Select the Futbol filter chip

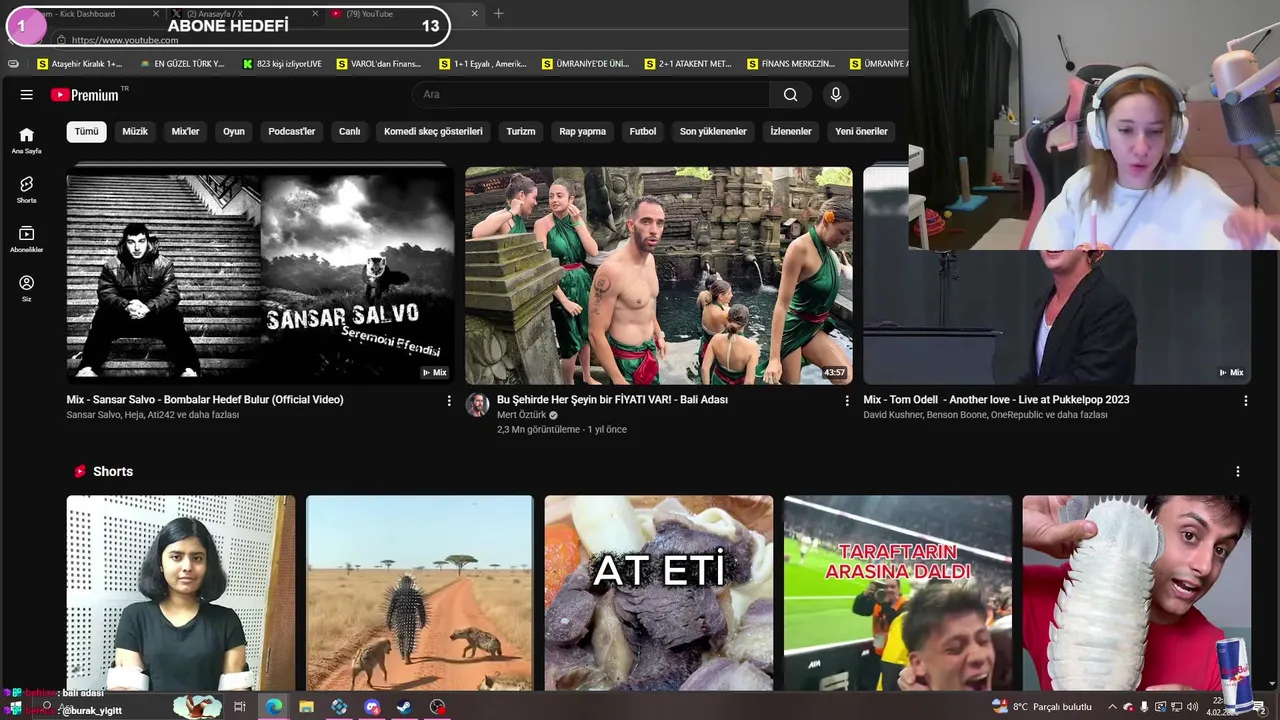click(x=643, y=131)
